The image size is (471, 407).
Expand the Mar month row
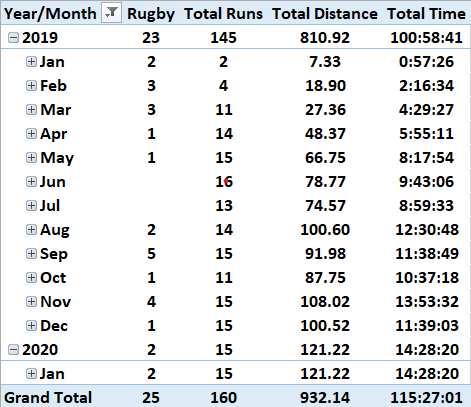point(31,110)
